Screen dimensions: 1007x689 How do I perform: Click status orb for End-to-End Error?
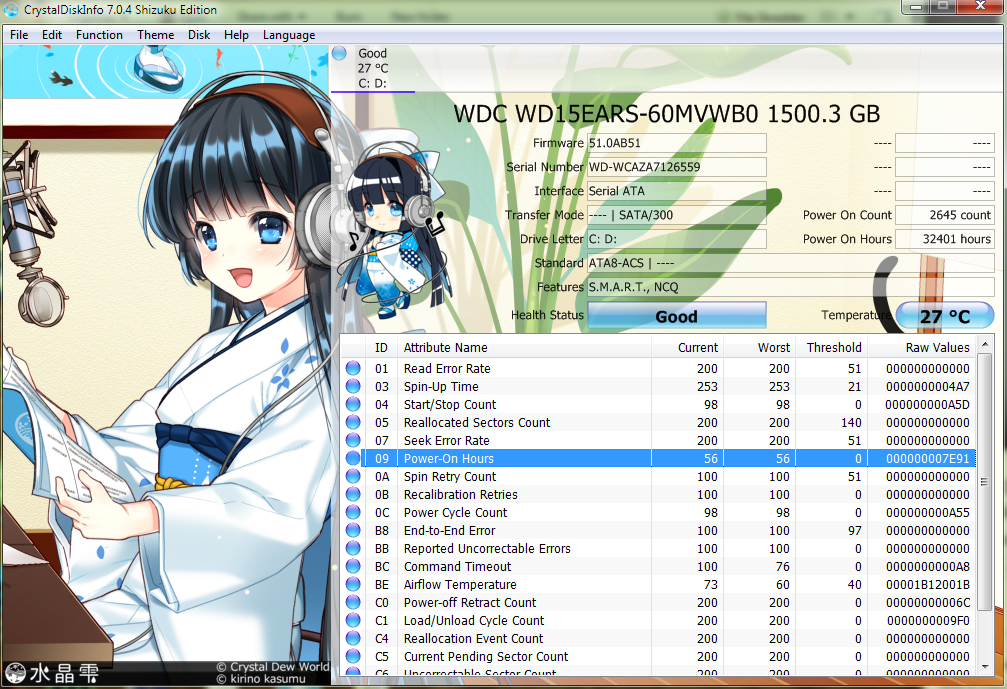tap(353, 530)
